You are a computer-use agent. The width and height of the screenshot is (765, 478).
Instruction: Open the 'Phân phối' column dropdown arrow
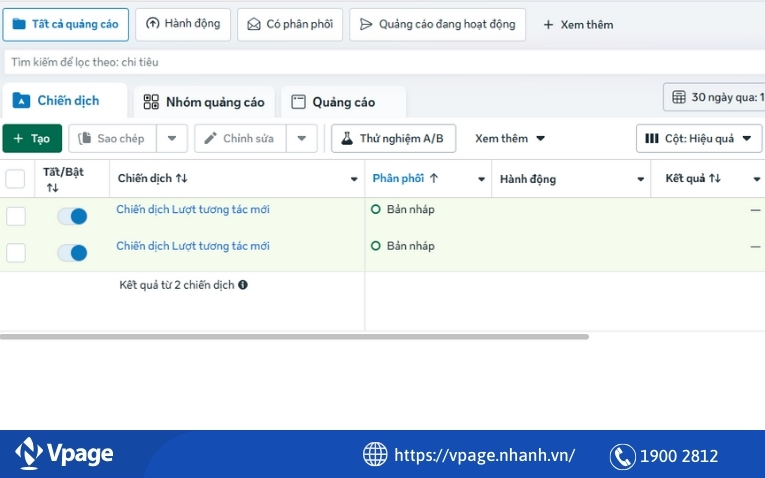click(x=481, y=179)
